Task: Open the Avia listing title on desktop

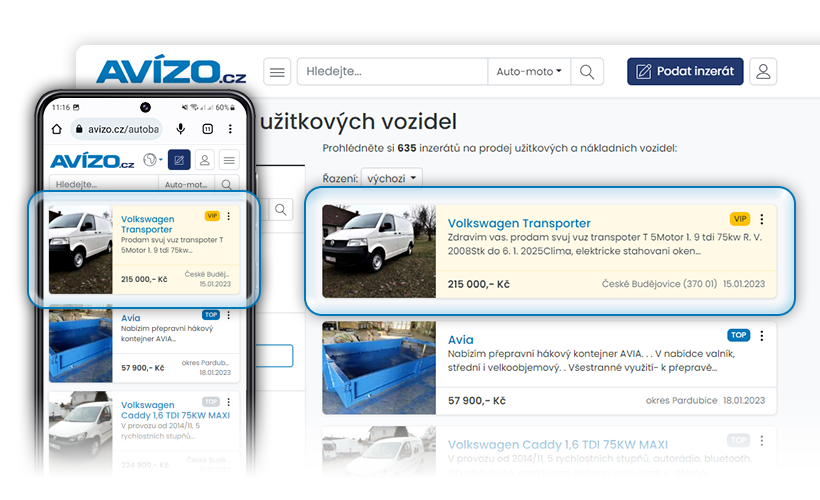Action: pyautogui.click(x=460, y=340)
